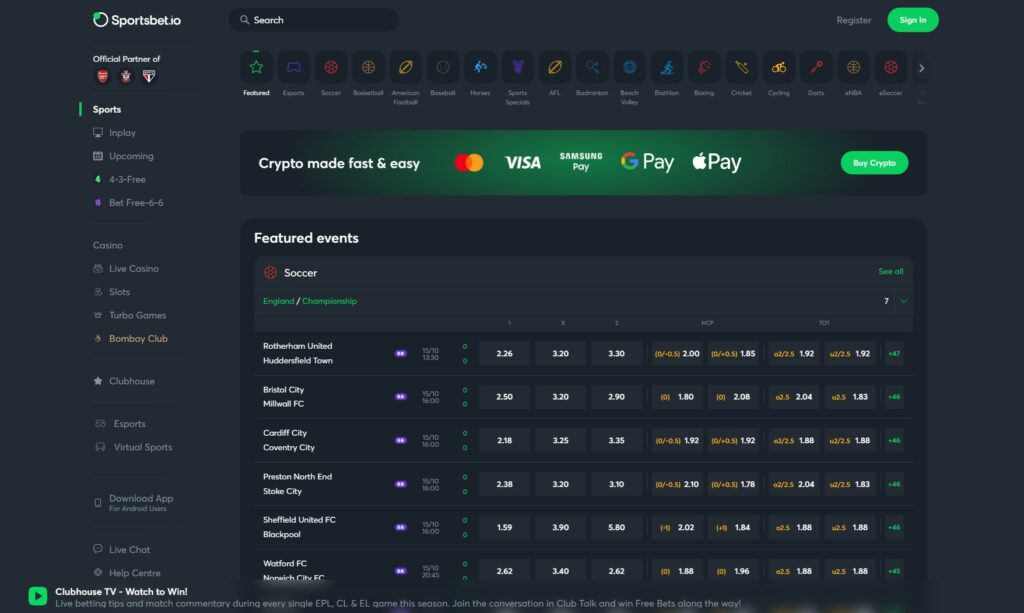Bet Rotherham United home win at 2.26
1024x613 pixels.
pyautogui.click(x=504, y=353)
